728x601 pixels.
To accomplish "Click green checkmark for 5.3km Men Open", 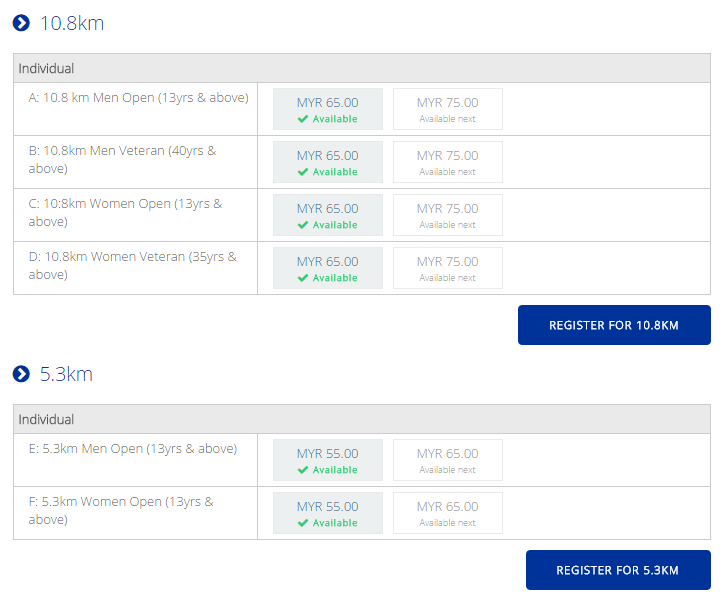I will (x=303, y=470).
